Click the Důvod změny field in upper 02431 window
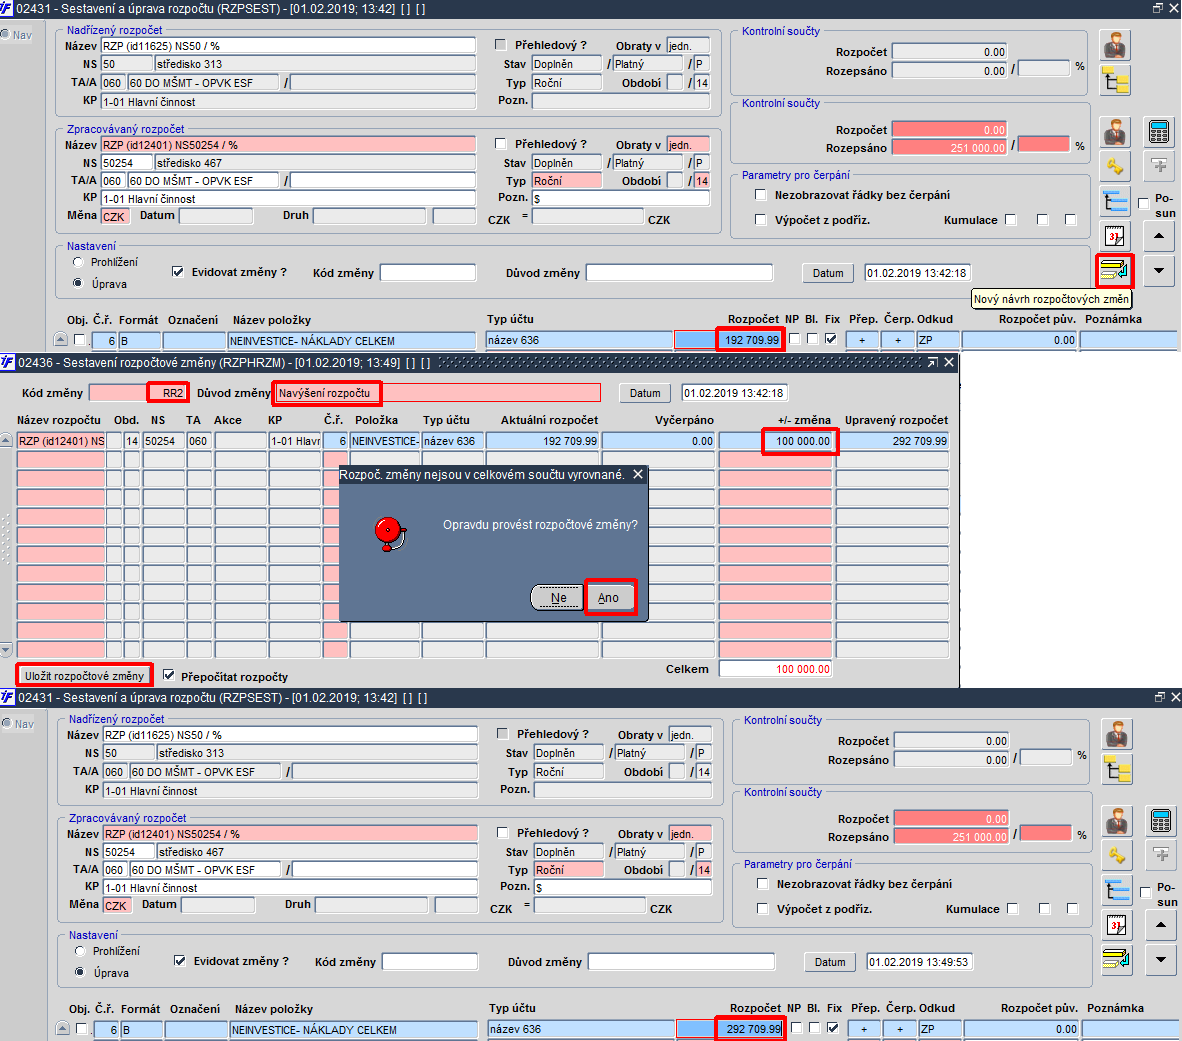The image size is (1182, 1041). point(680,272)
